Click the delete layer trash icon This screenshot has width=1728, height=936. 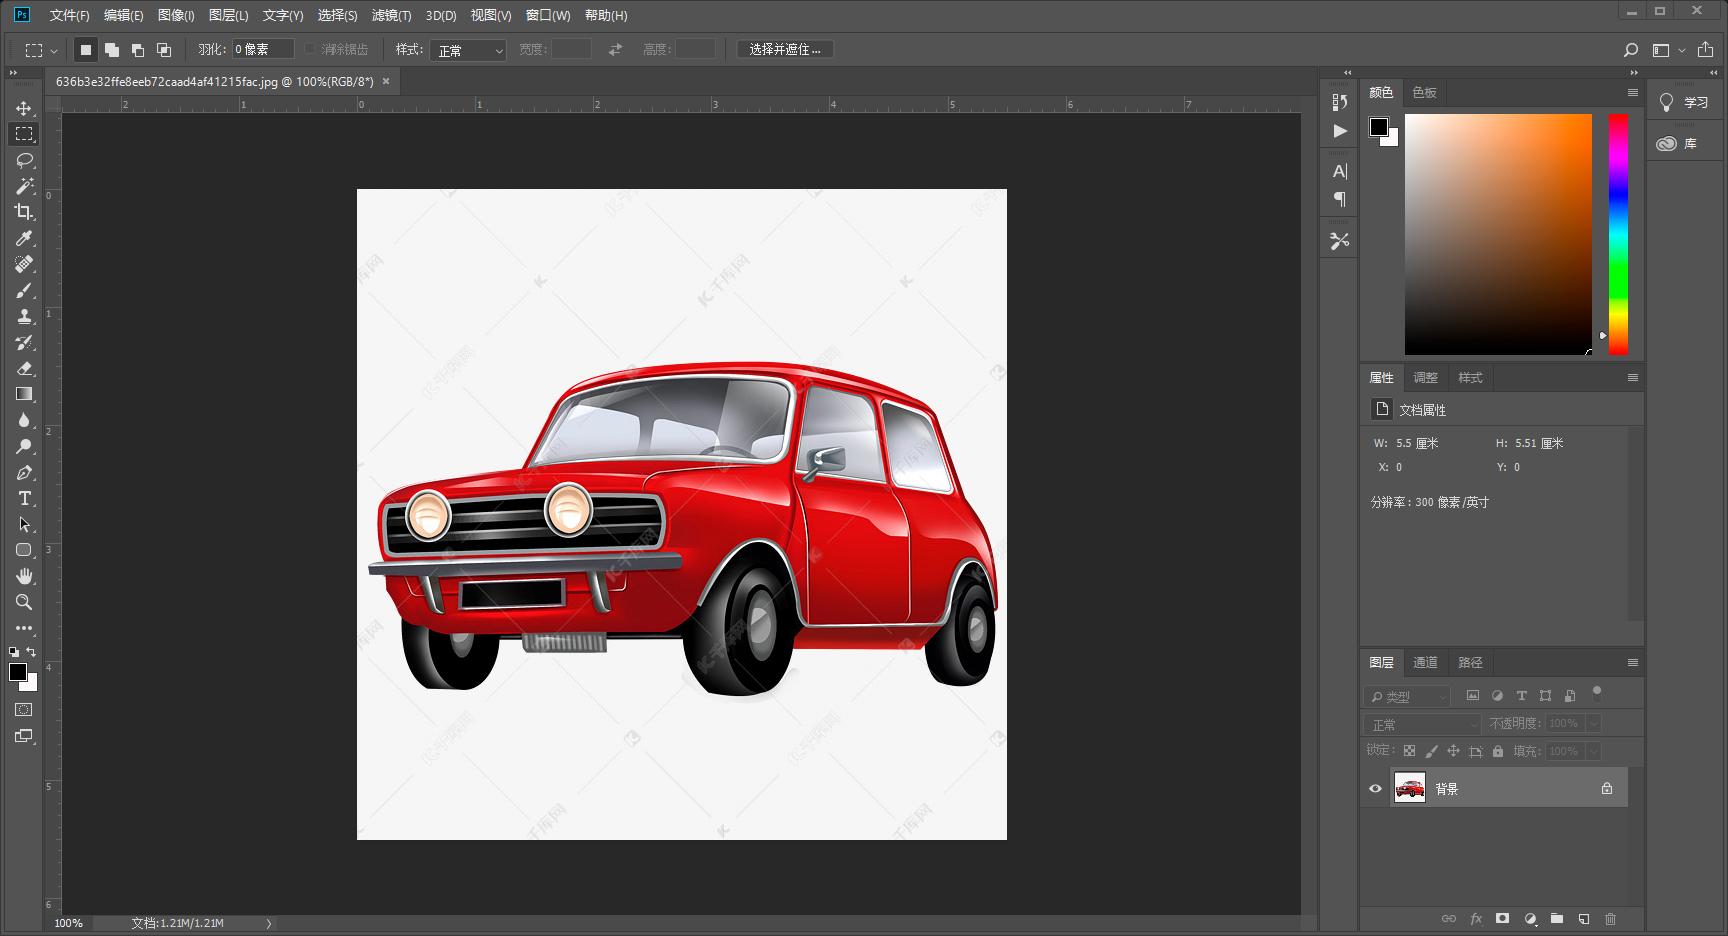[1610, 918]
